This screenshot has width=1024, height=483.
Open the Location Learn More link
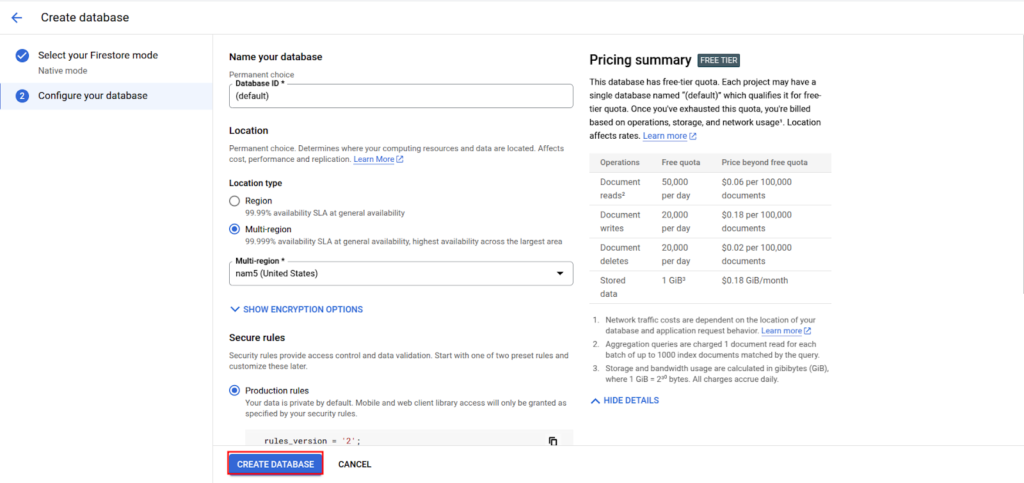[x=378, y=159]
